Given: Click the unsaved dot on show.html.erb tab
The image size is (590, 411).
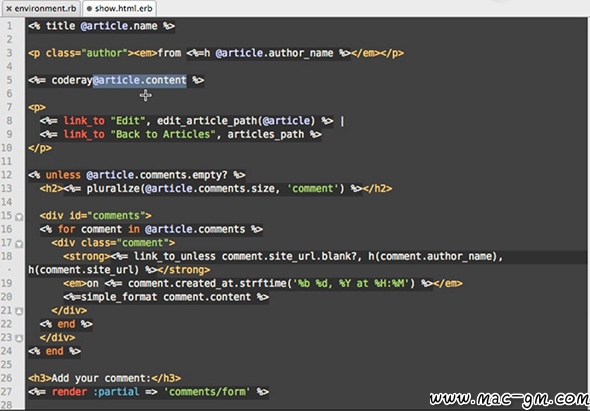Looking at the screenshot, I should 89,8.
